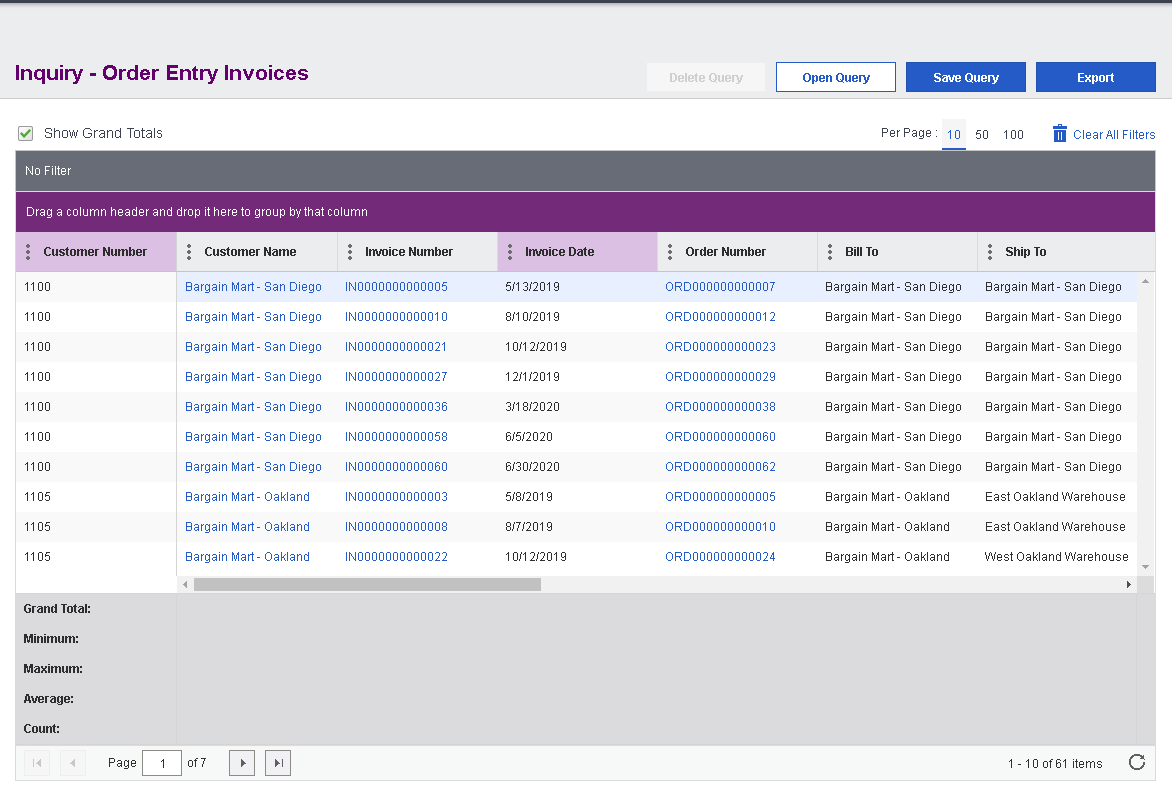This screenshot has height=809, width=1172.
Task: Click vertical scrollbar down arrow
Action: [1145, 567]
